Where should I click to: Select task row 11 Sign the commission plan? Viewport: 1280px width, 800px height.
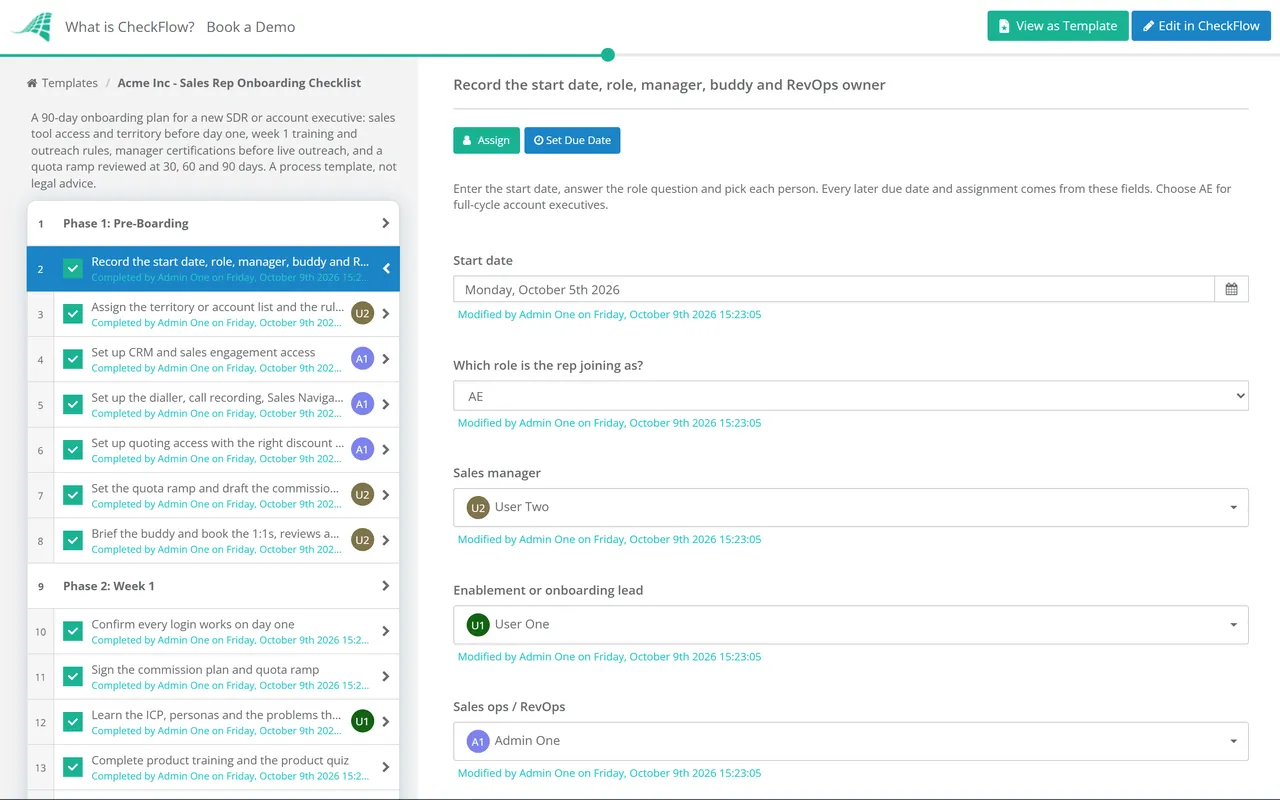pos(213,676)
